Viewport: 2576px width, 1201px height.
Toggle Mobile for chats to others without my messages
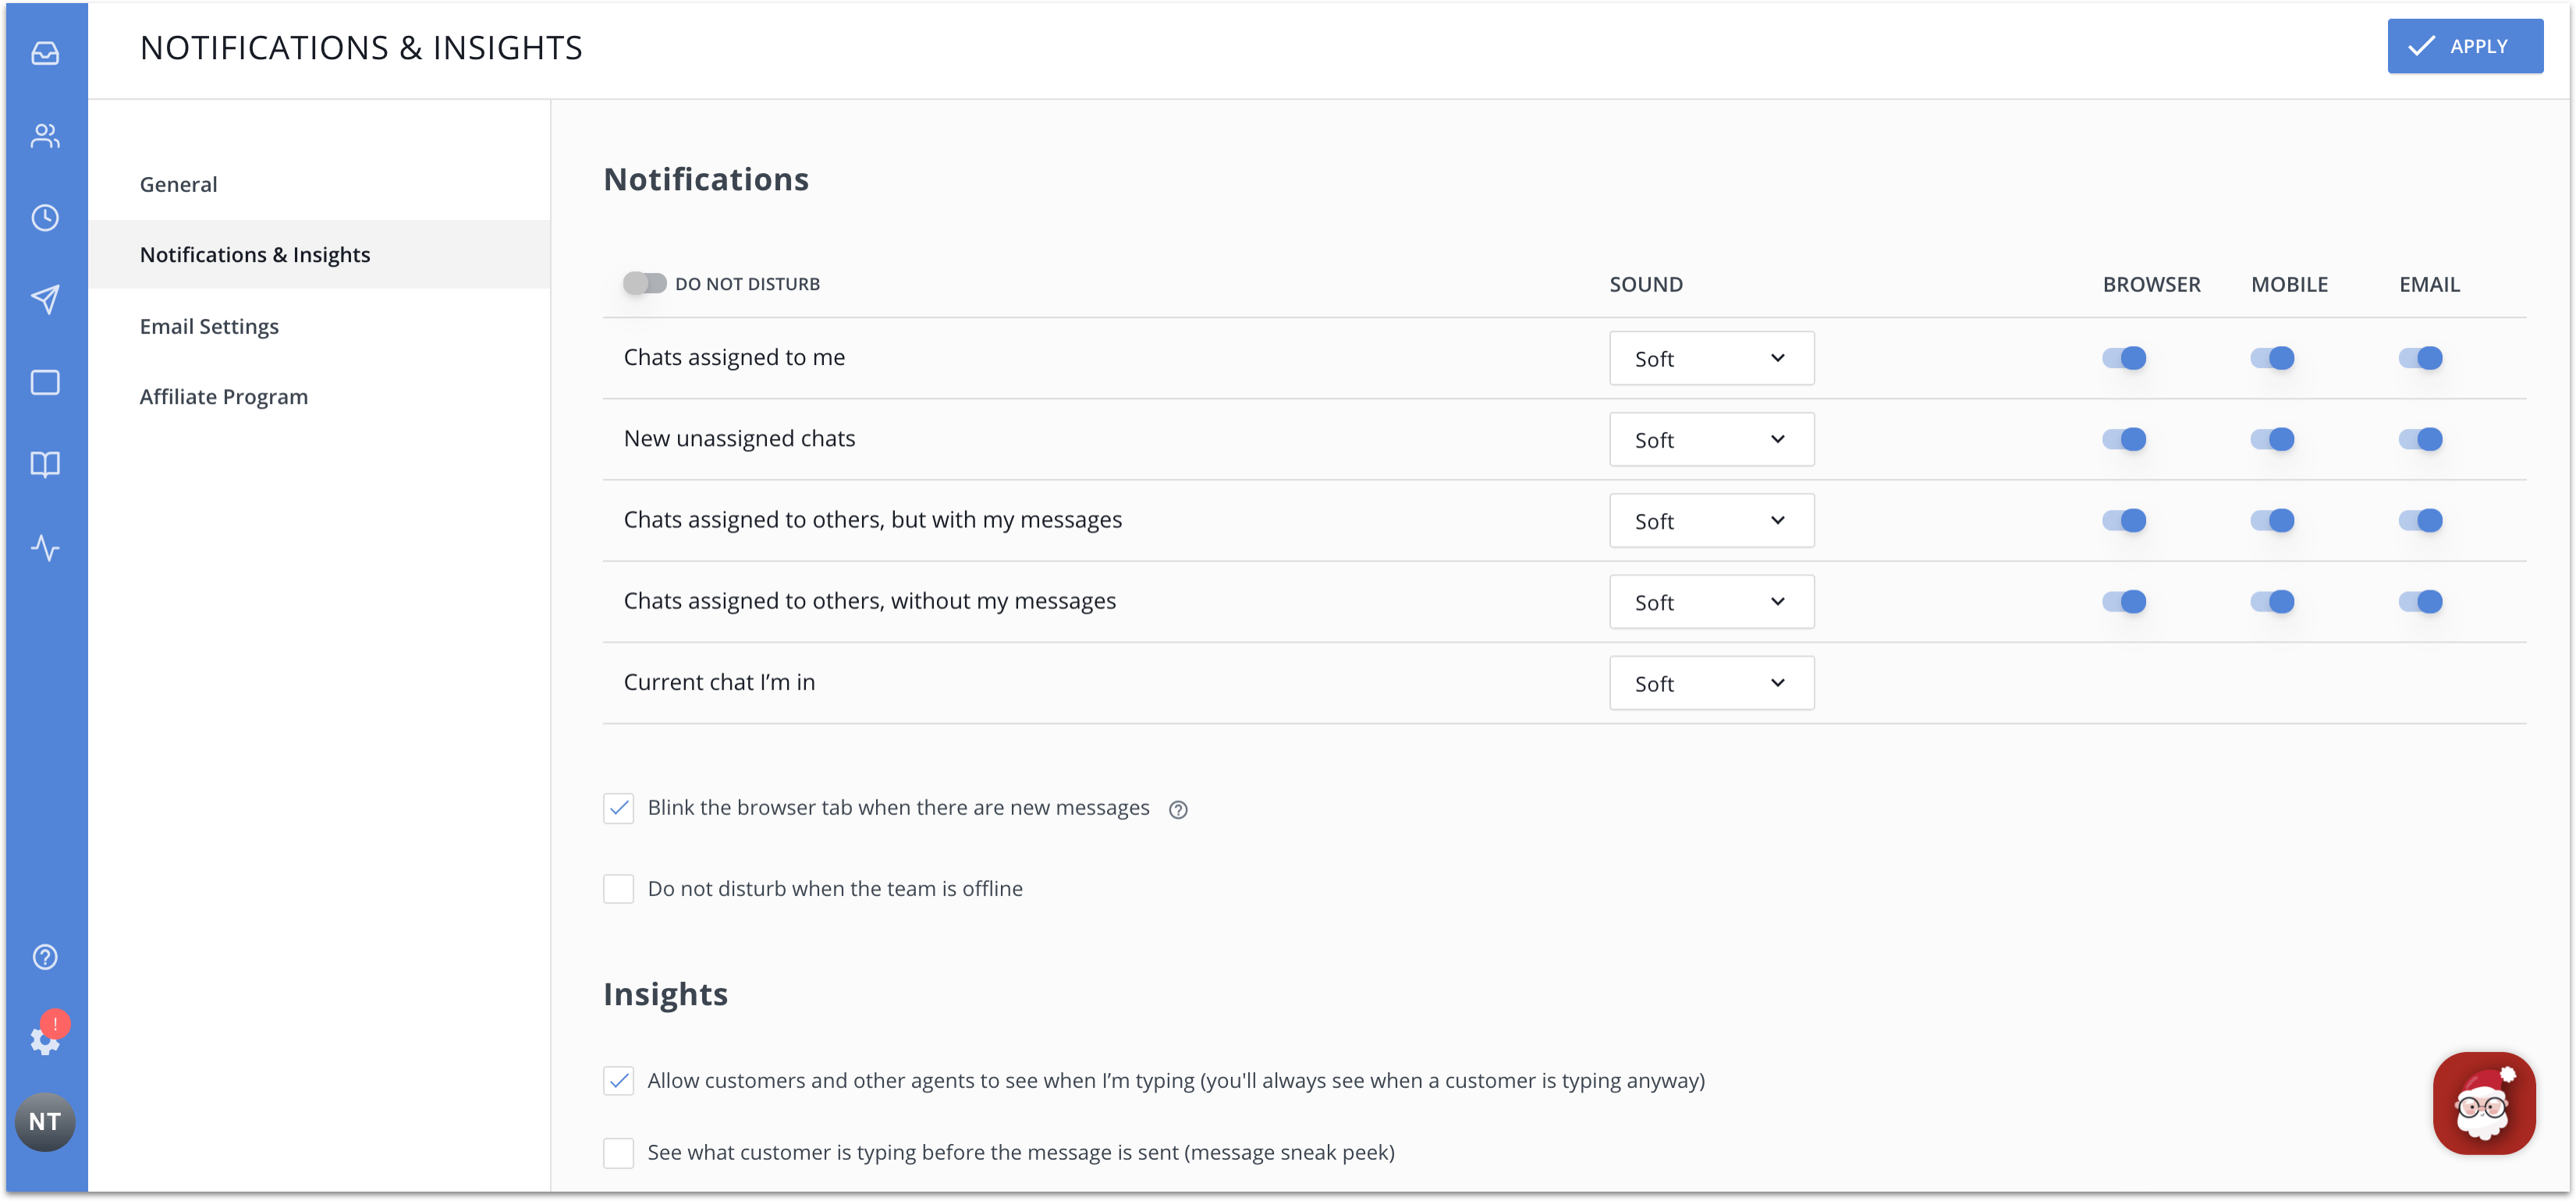coord(2272,601)
